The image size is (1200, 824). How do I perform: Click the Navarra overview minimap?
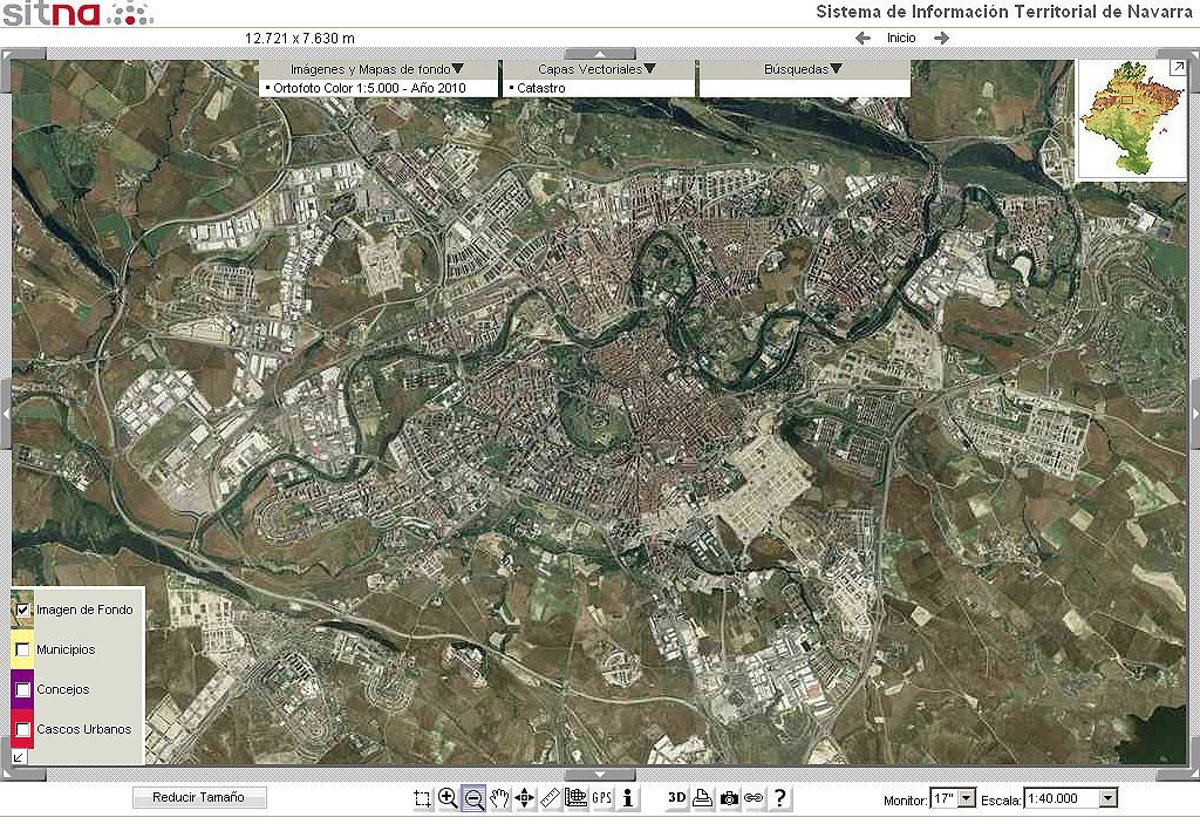pos(1128,122)
